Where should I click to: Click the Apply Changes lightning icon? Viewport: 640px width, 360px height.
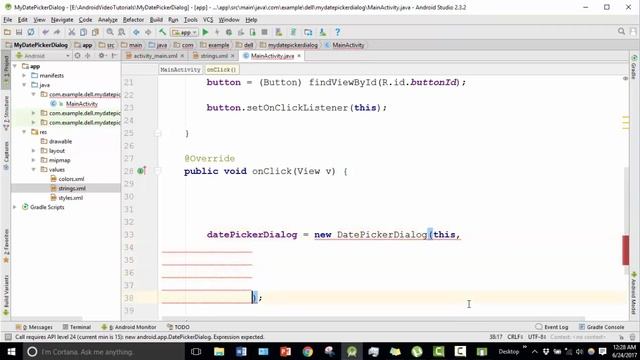[x=217, y=32]
